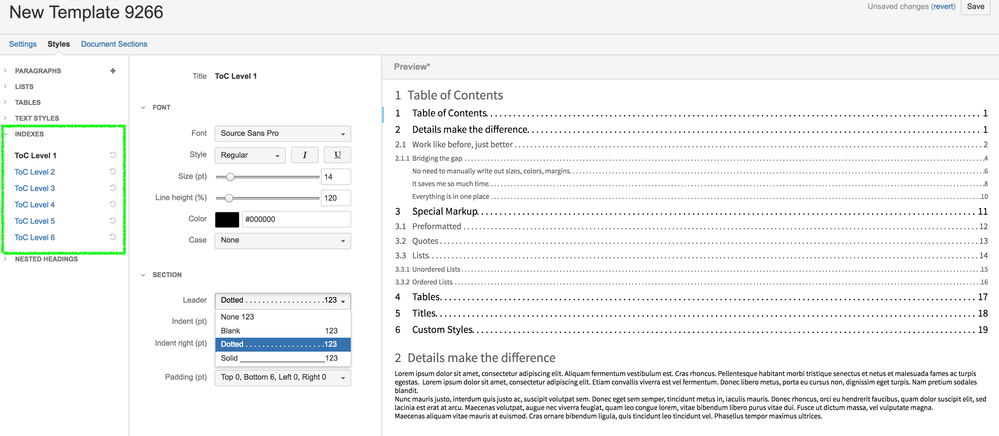Click preview entry 'Special Markup'
The width and height of the screenshot is (999, 436).
click(x=445, y=212)
